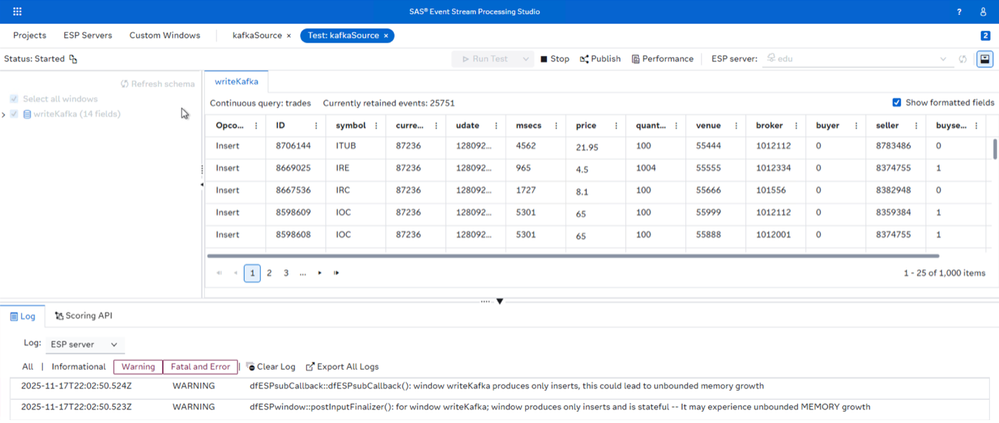Click Refresh schema
This screenshot has height=423, width=999.
pos(158,84)
